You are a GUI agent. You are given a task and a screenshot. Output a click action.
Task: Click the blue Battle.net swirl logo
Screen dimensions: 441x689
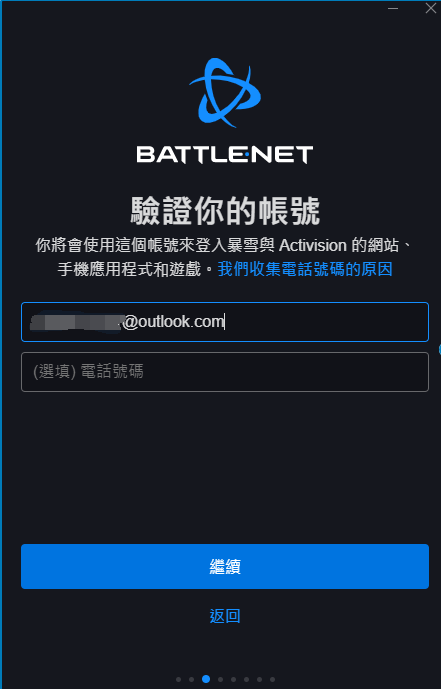pyautogui.click(x=225, y=93)
